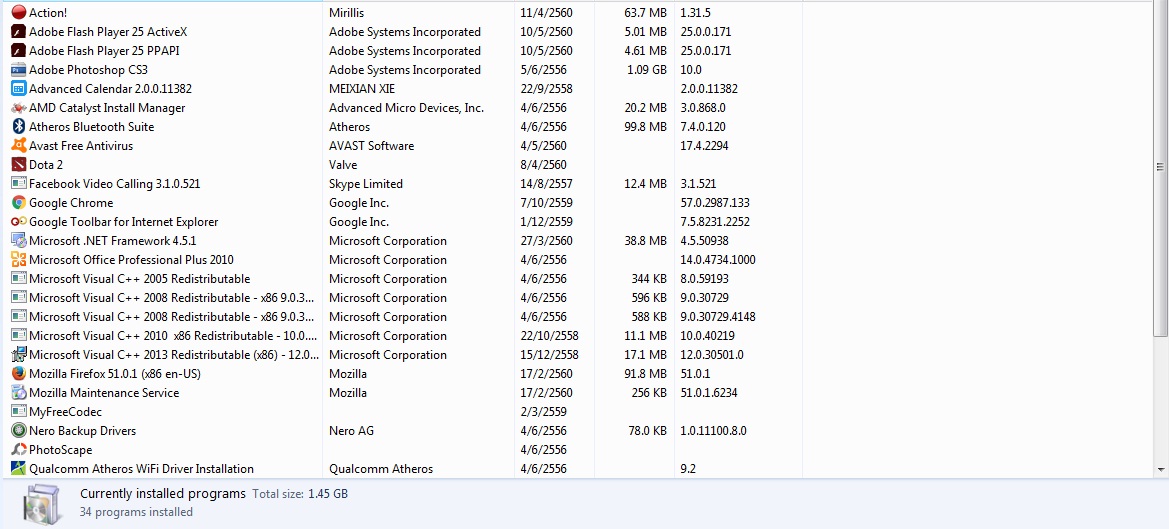Click the Visual C++ 2010 x86 Redistributable icon

tap(19, 336)
